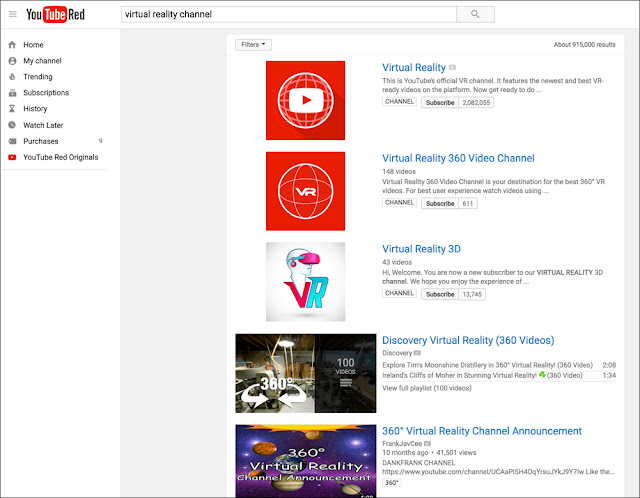Click the 611 subscriber count
Screen dimensions: 640x498
[468, 203]
